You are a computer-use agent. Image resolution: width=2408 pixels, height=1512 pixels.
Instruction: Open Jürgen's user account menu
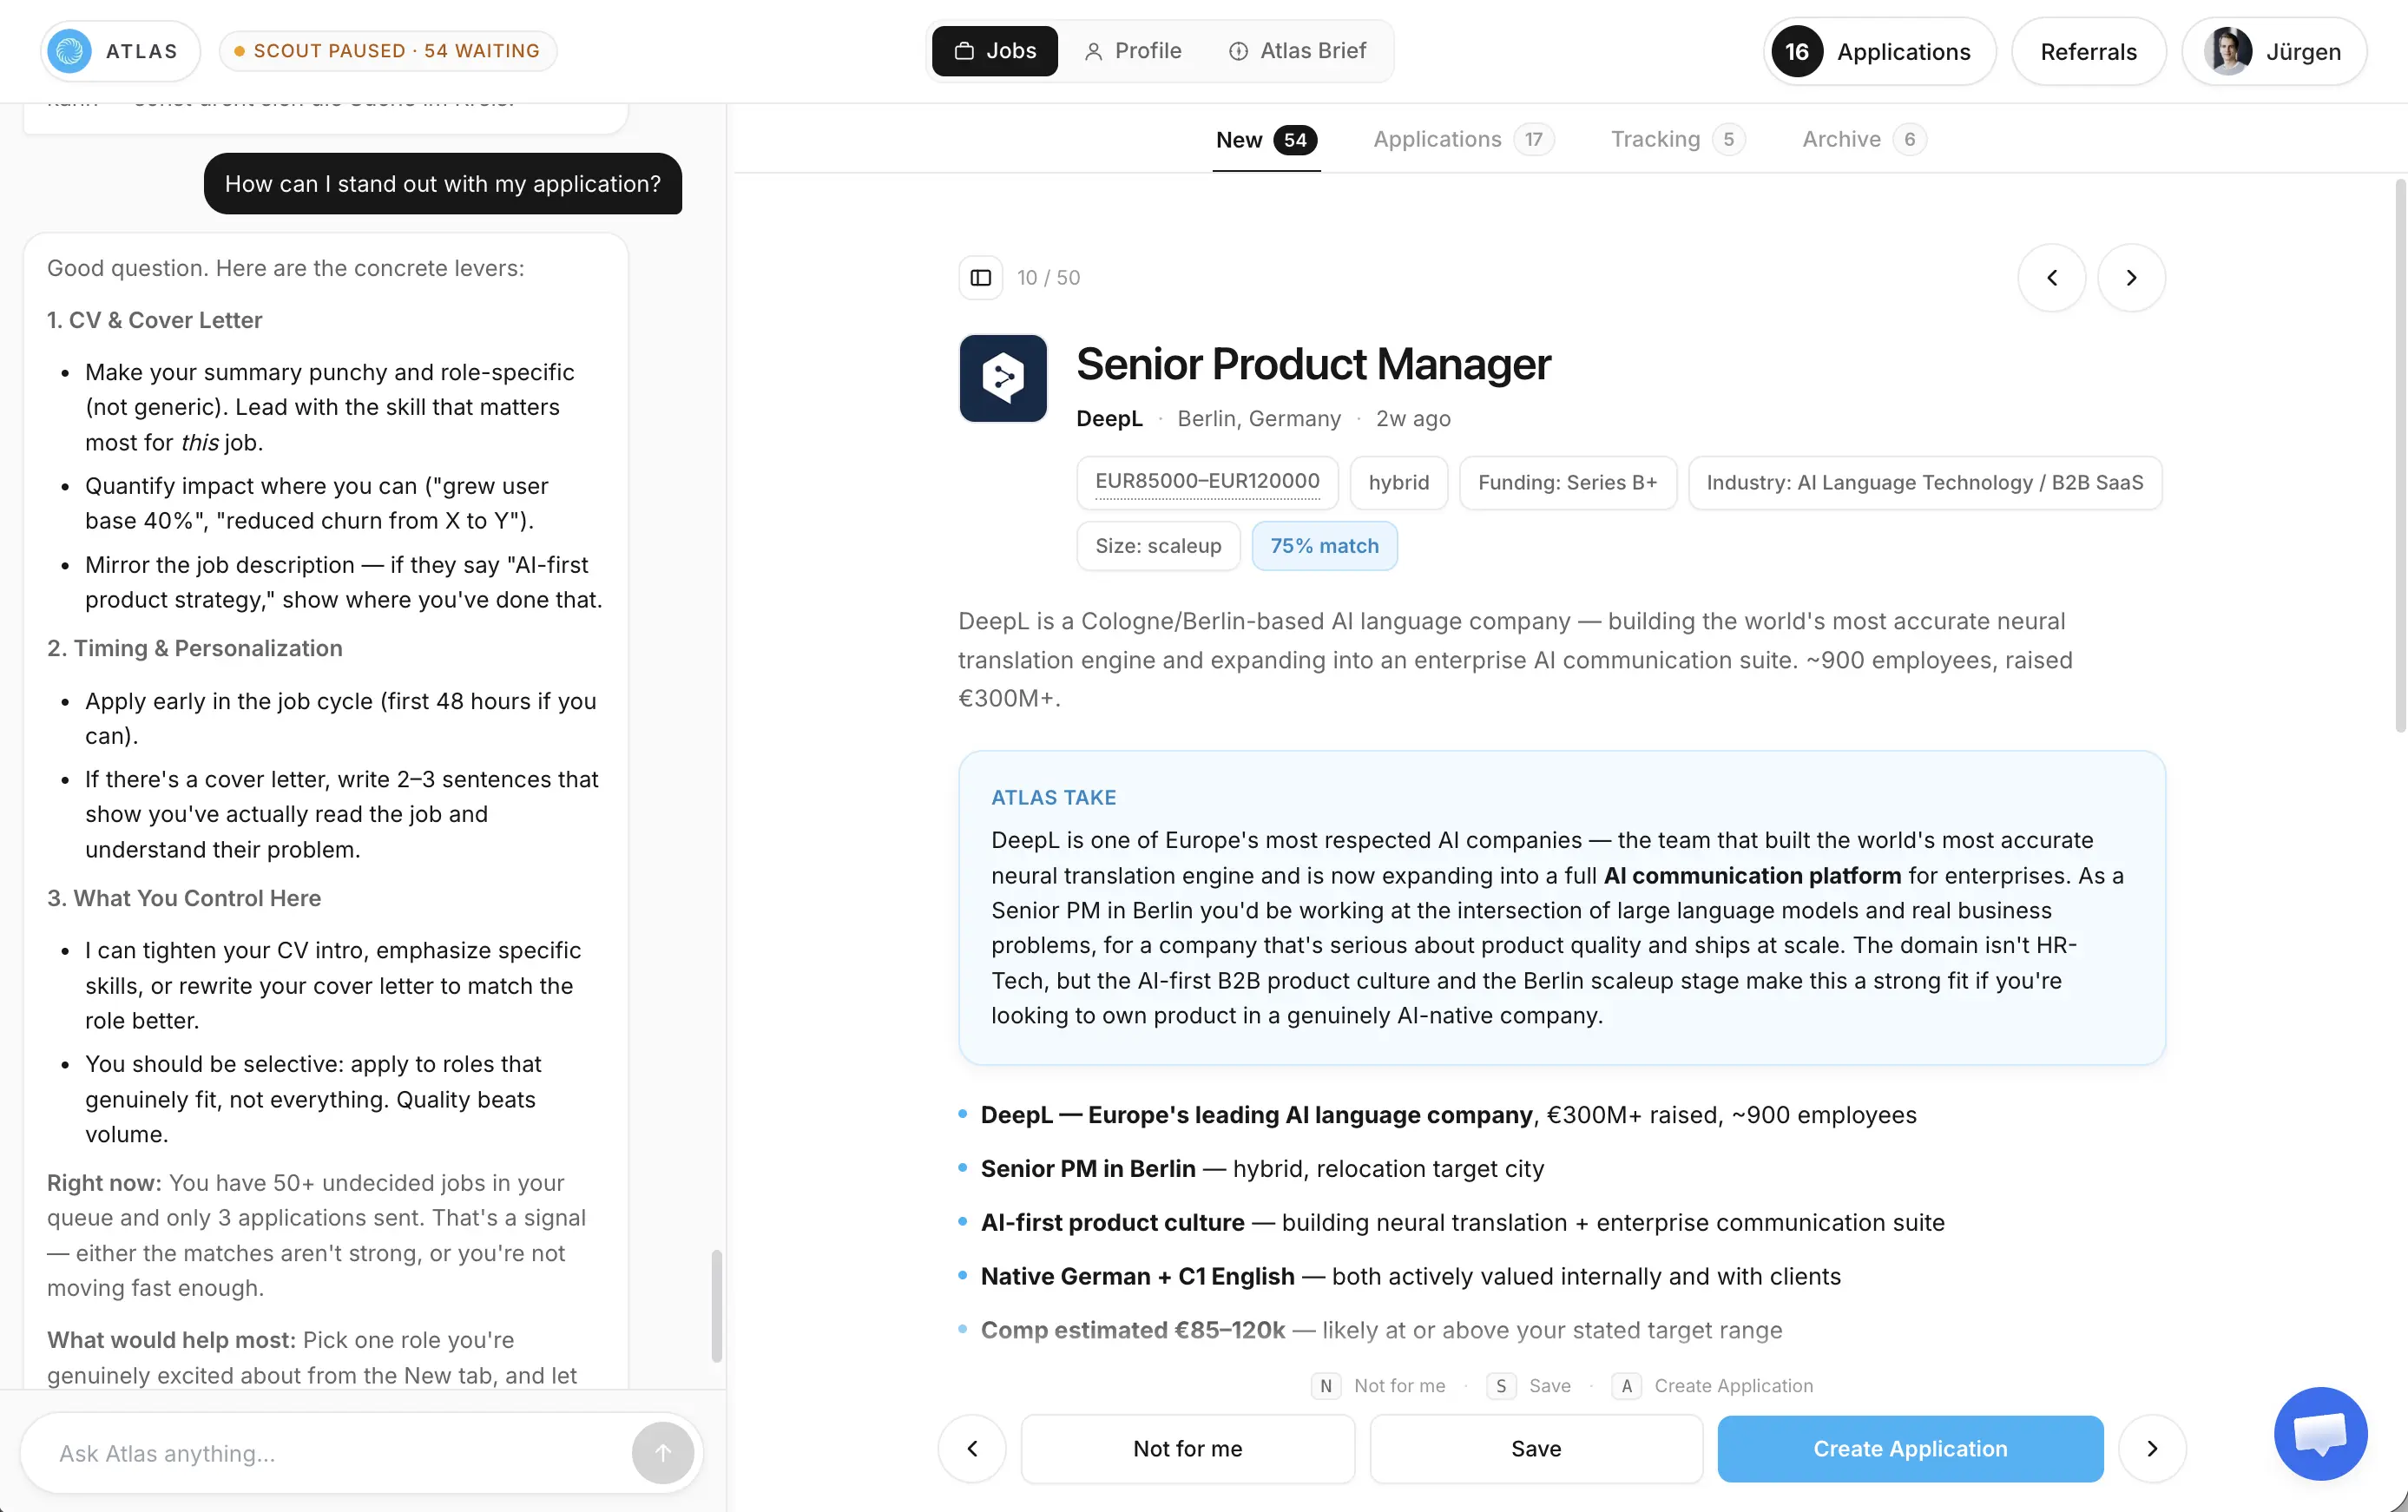click(2274, 51)
